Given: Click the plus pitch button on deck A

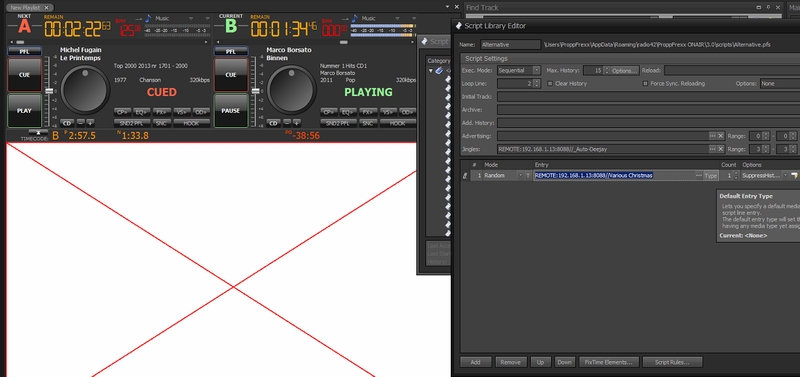Looking at the screenshot, I should pos(90,123).
